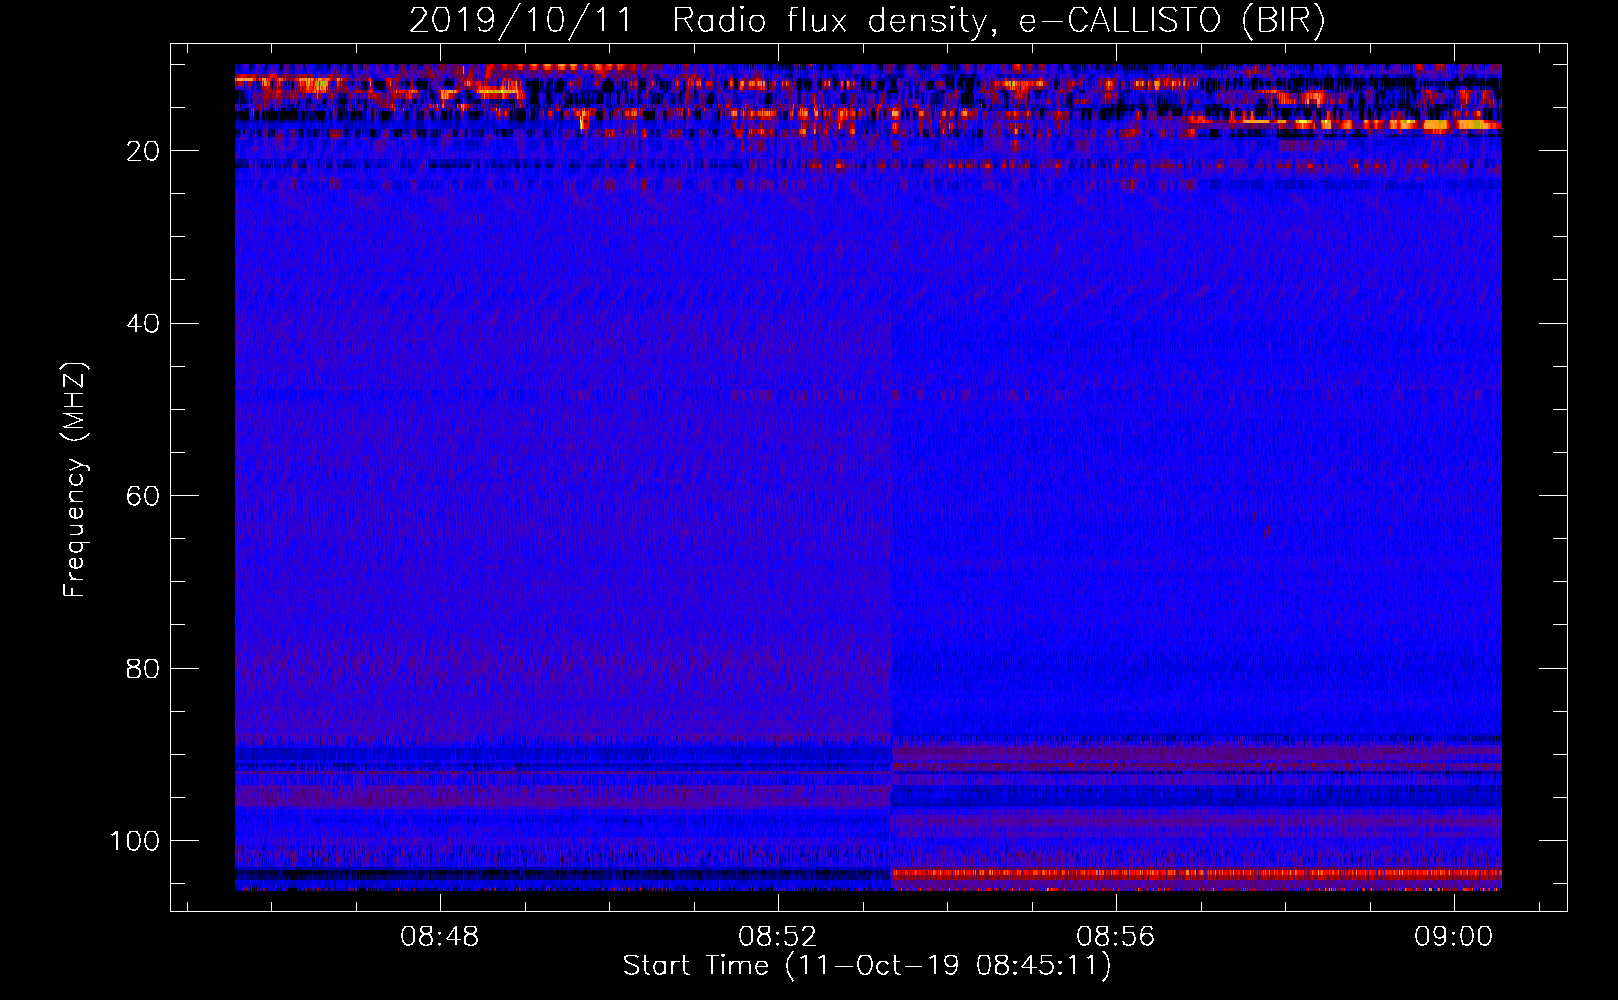Click the '09:00' time tick label
The width and height of the screenshot is (1618, 1000).
1453,936
